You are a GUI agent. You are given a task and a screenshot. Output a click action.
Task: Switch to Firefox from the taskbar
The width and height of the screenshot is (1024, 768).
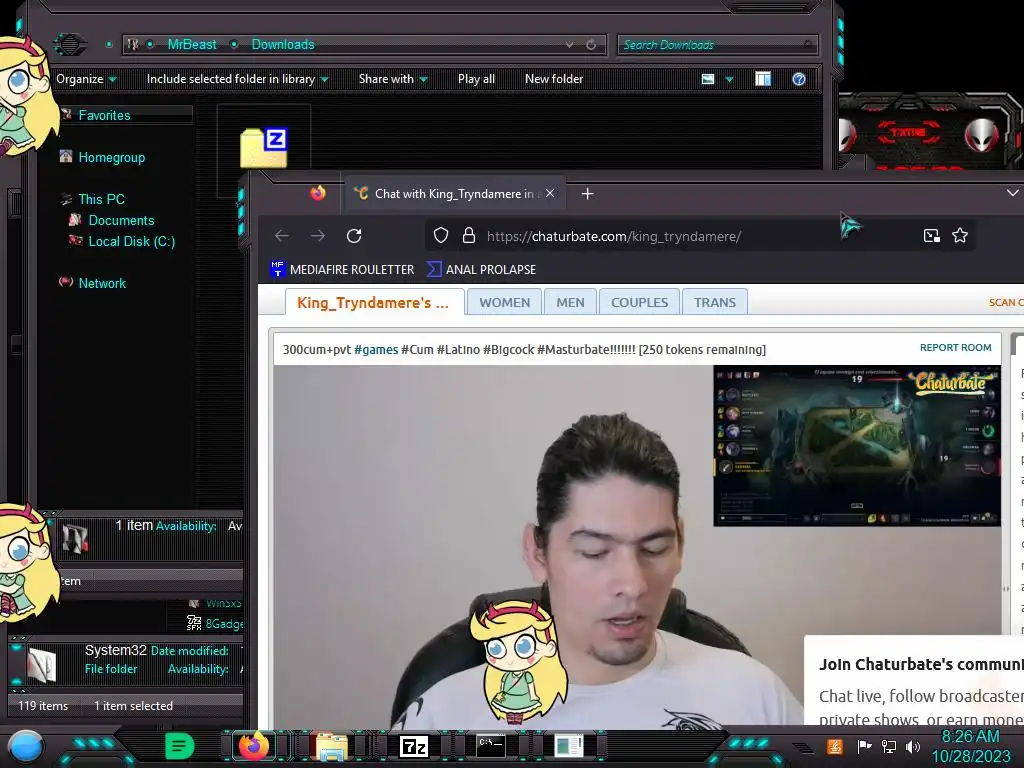(x=254, y=746)
